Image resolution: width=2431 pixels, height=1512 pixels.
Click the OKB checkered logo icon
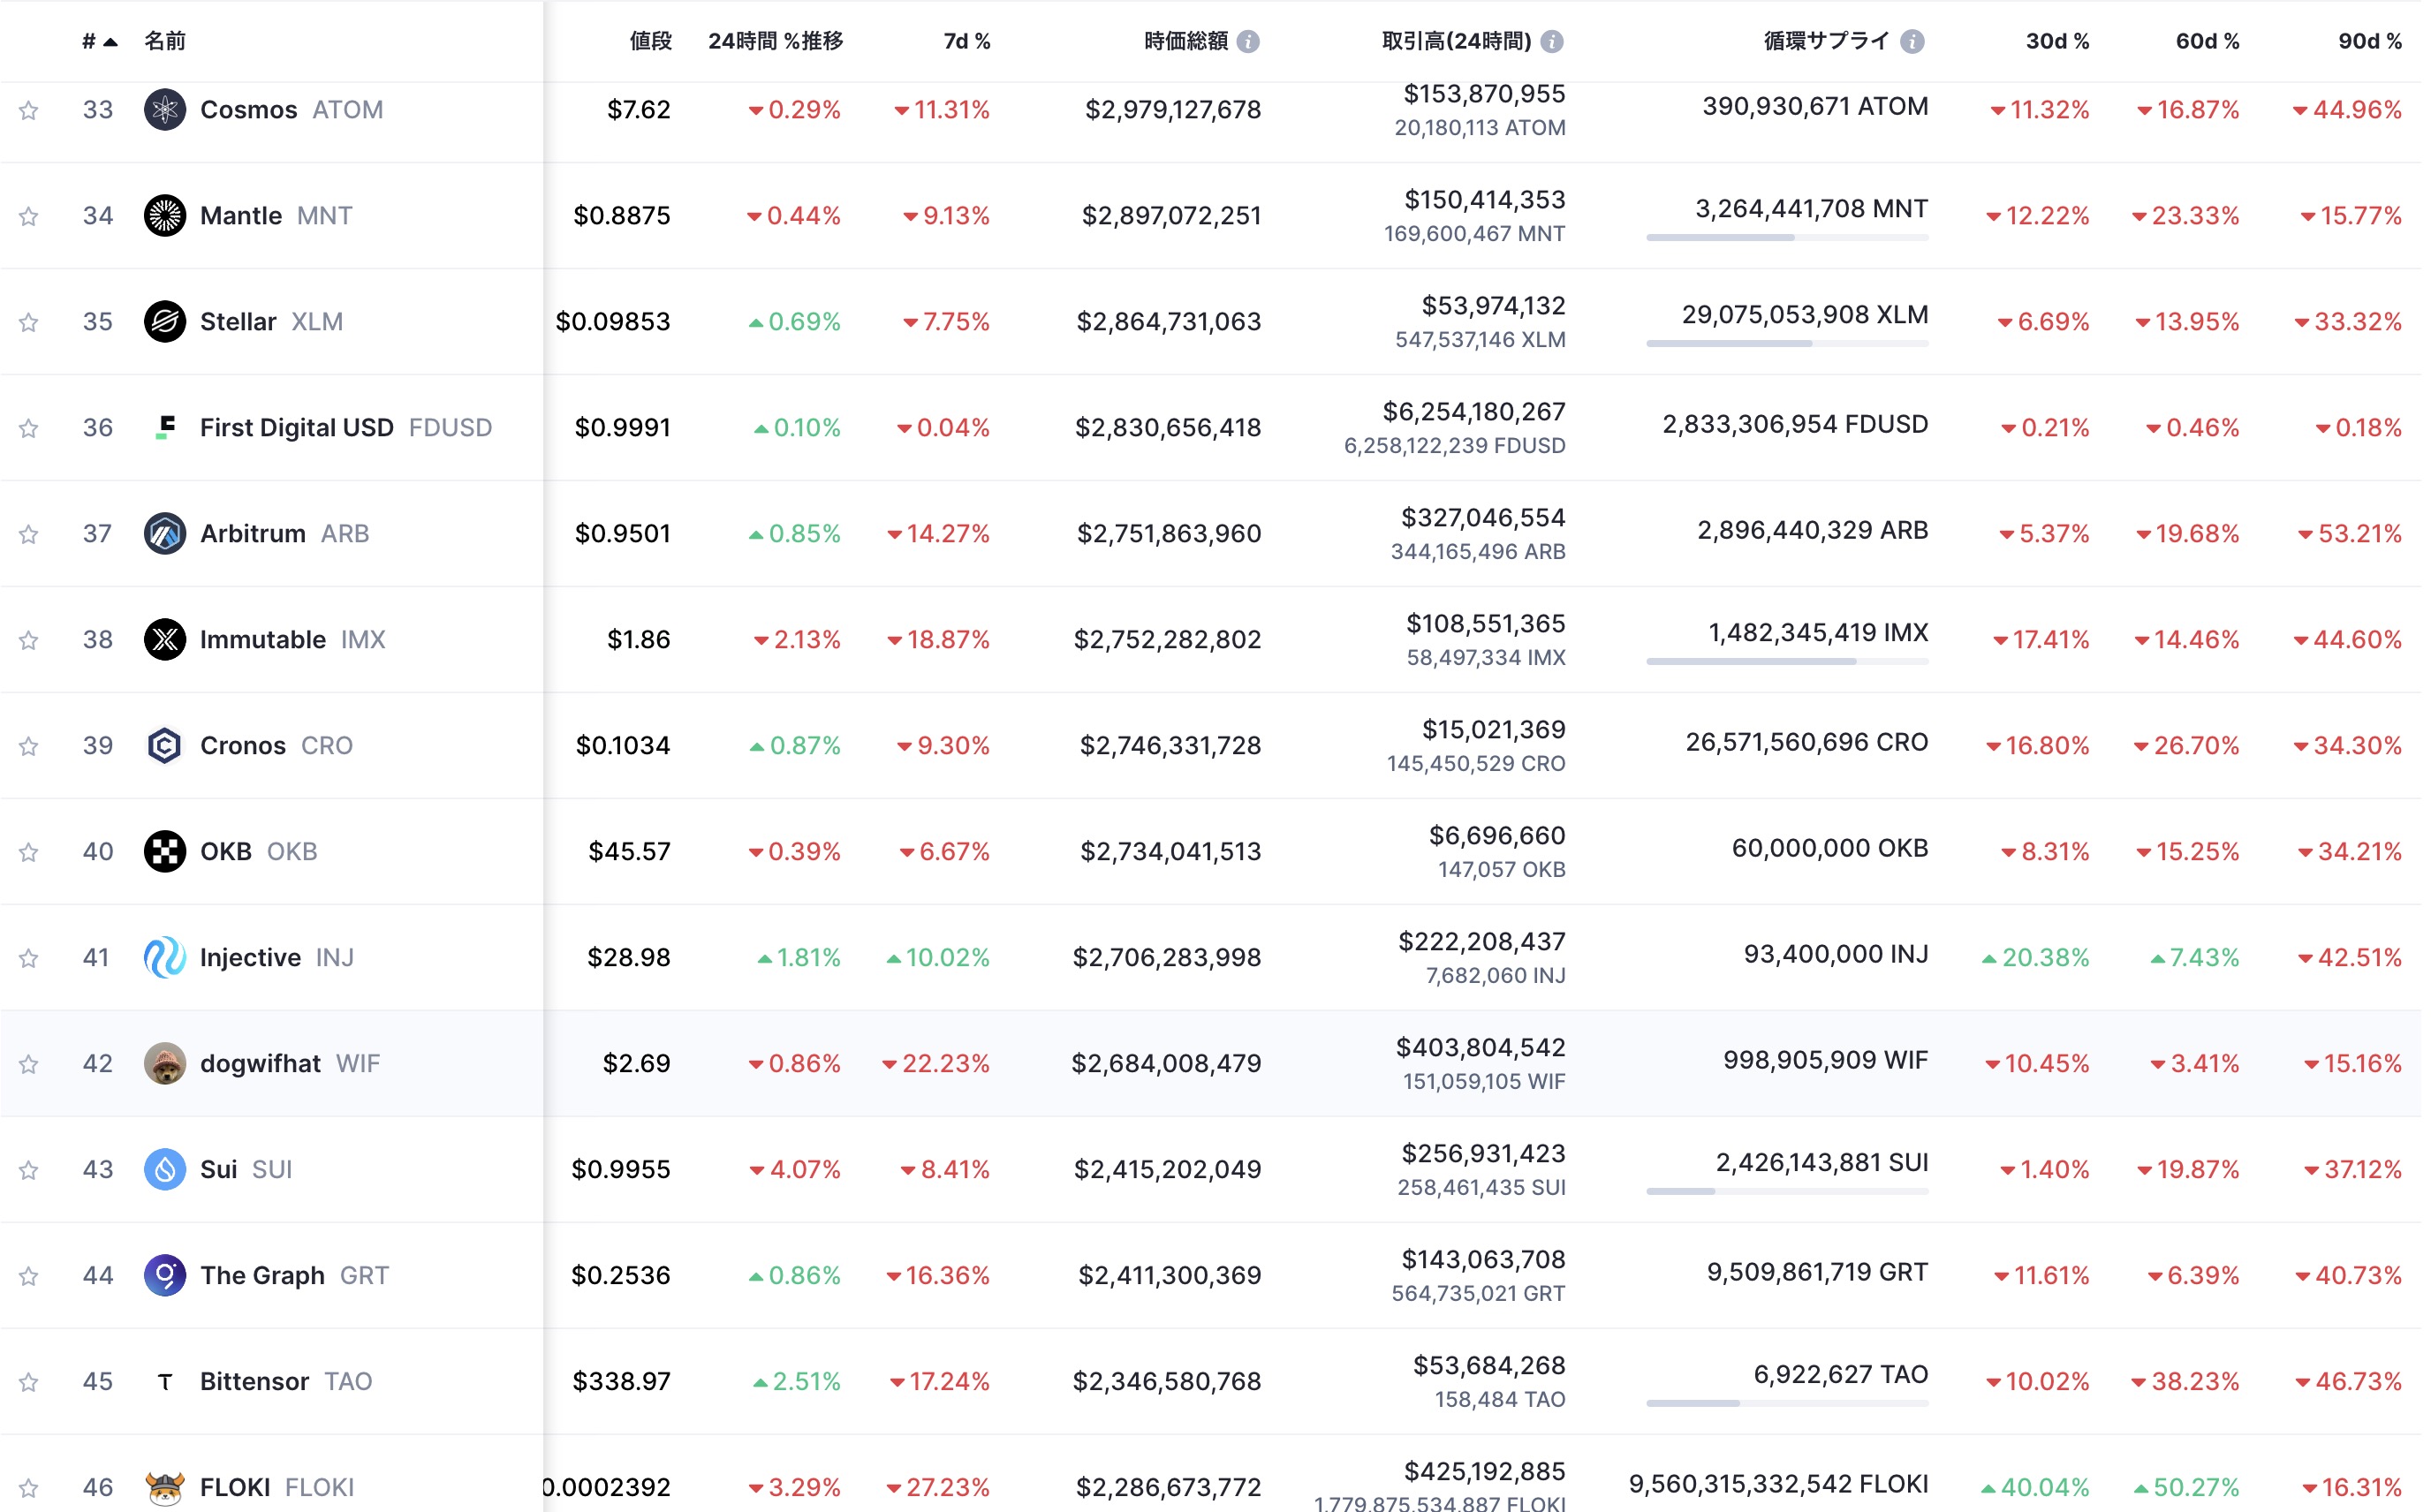click(x=165, y=851)
